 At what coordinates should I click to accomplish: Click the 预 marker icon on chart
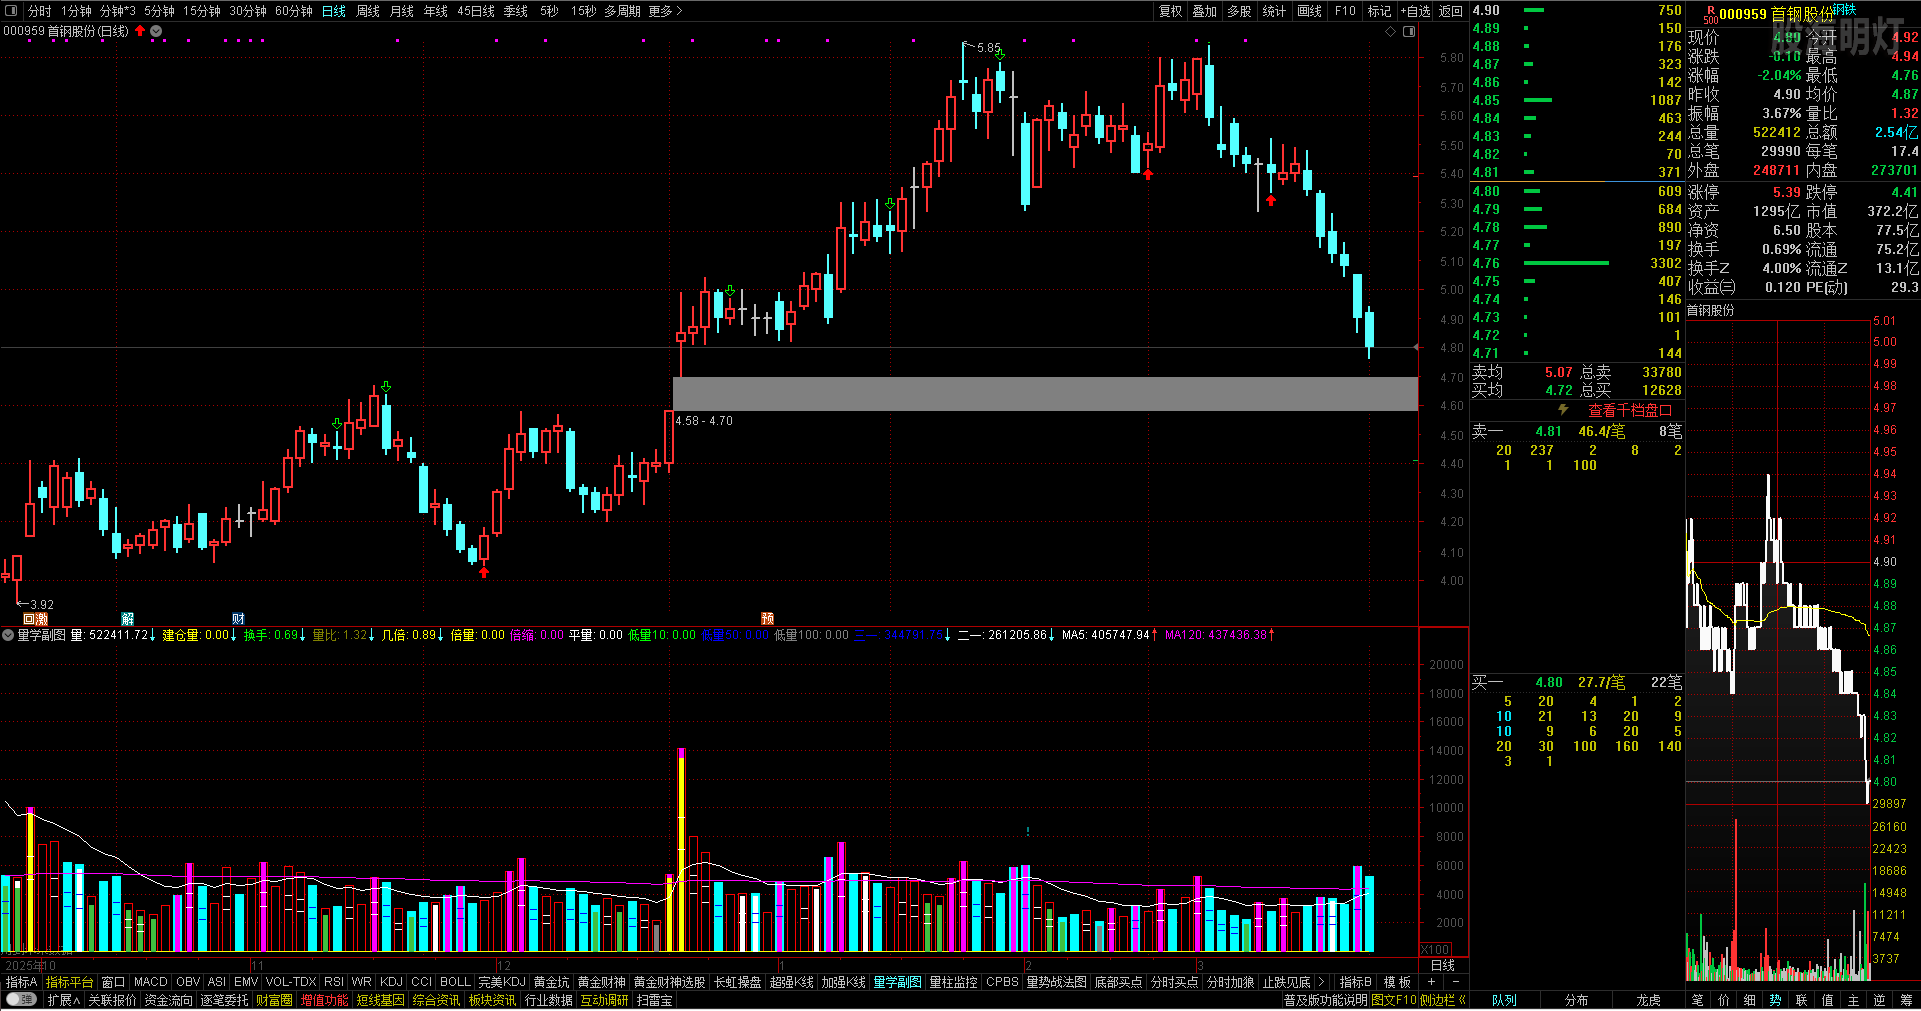767,619
